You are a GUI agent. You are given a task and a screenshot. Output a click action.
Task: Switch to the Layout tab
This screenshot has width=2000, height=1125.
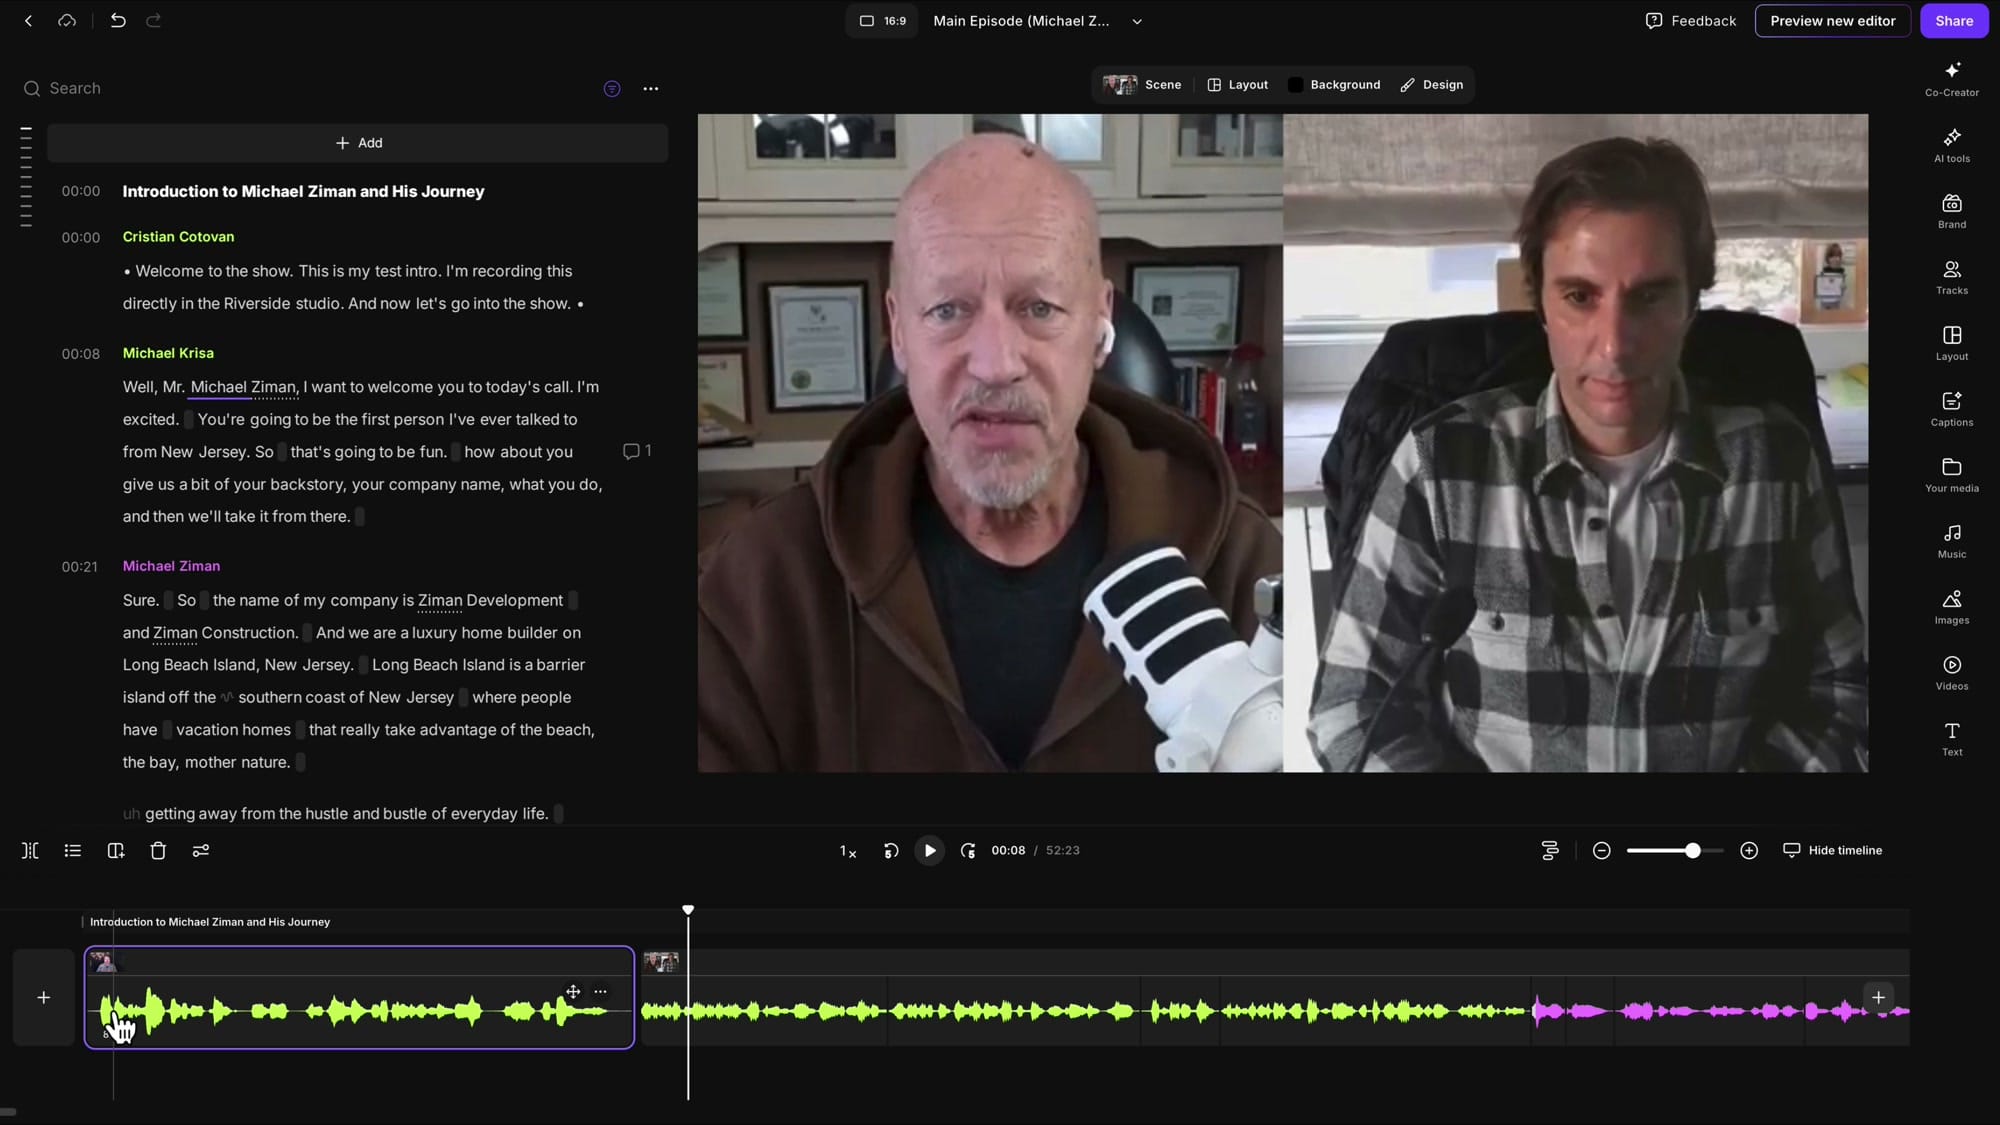[x=1237, y=85]
